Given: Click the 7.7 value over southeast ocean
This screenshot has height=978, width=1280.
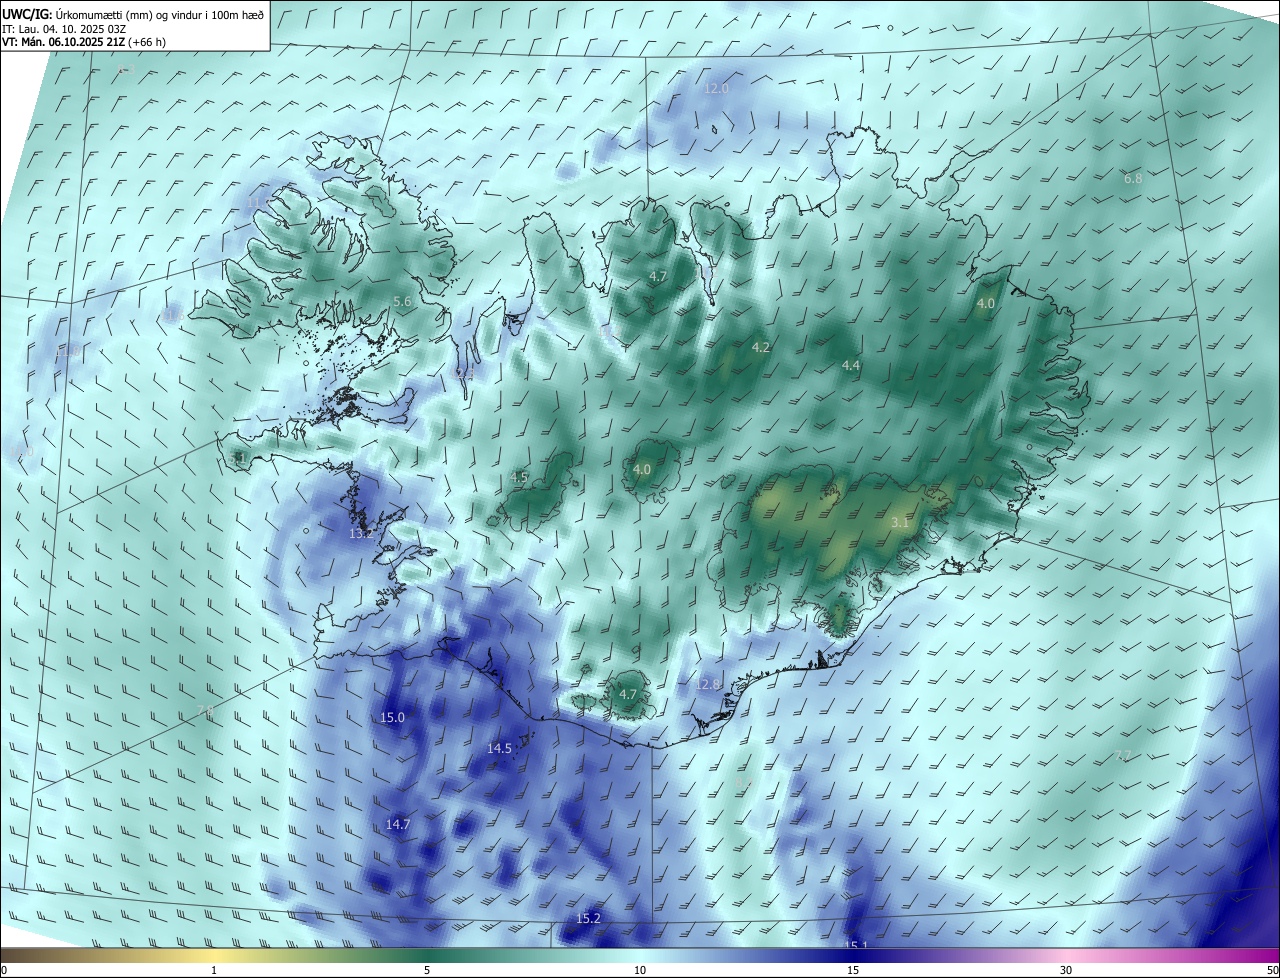Looking at the screenshot, I should coord(1122,756).
